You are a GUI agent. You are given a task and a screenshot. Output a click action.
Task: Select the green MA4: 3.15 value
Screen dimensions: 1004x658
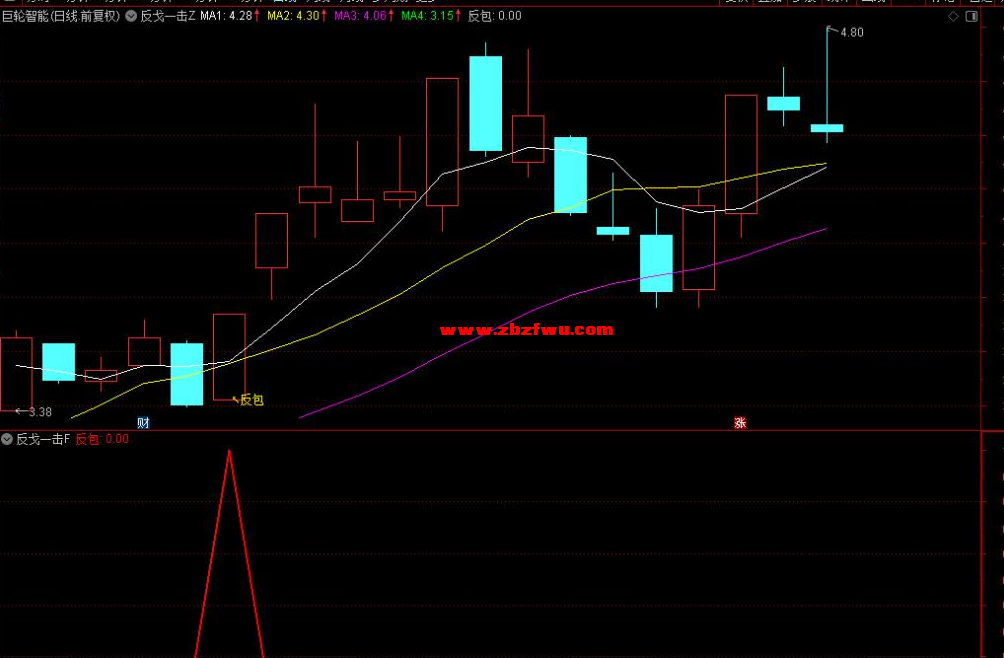[x=428, y=16]
